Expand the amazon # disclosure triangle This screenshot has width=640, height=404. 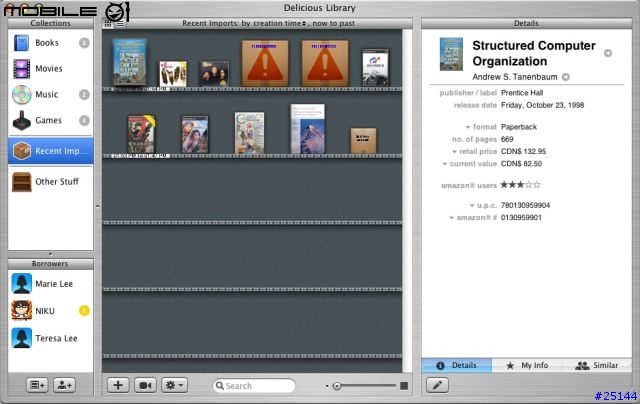click(x=451, y=218)
